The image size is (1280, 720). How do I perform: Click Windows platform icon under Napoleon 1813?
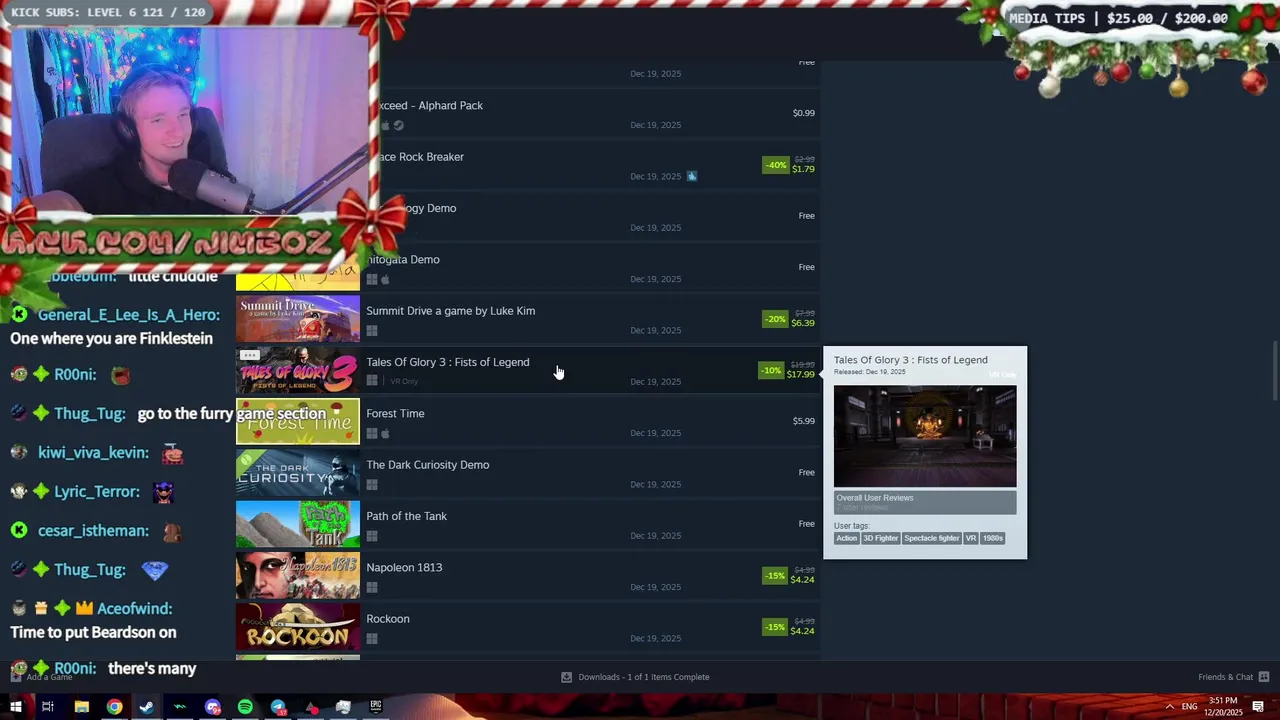[x=372, y=588]
